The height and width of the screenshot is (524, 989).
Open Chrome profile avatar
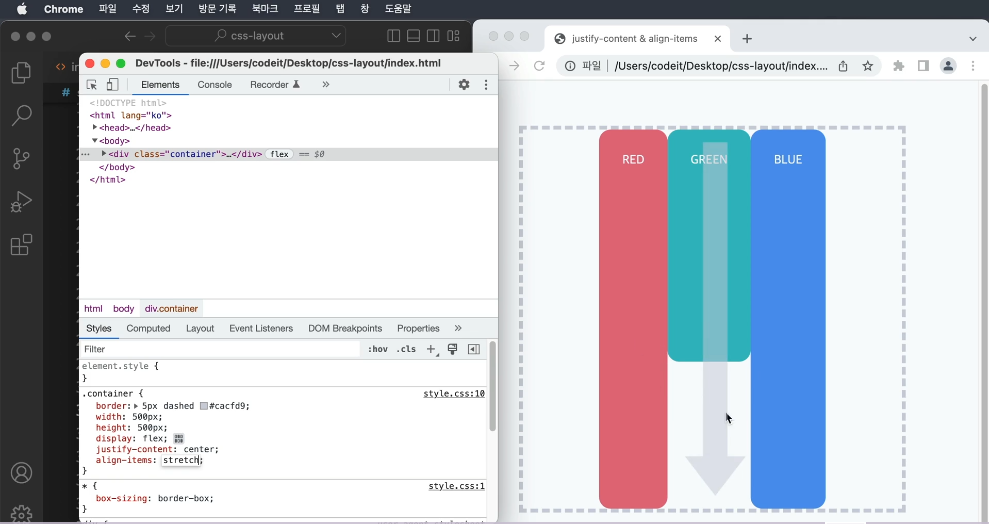(948, 66)
